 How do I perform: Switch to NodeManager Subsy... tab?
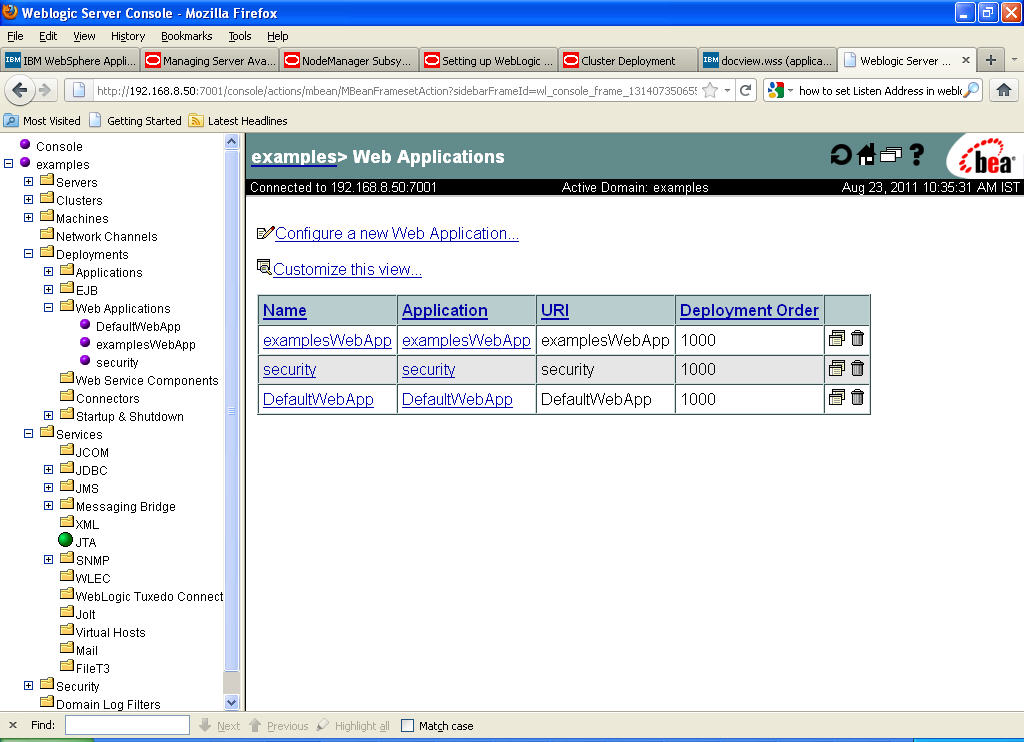pos(349,60)
